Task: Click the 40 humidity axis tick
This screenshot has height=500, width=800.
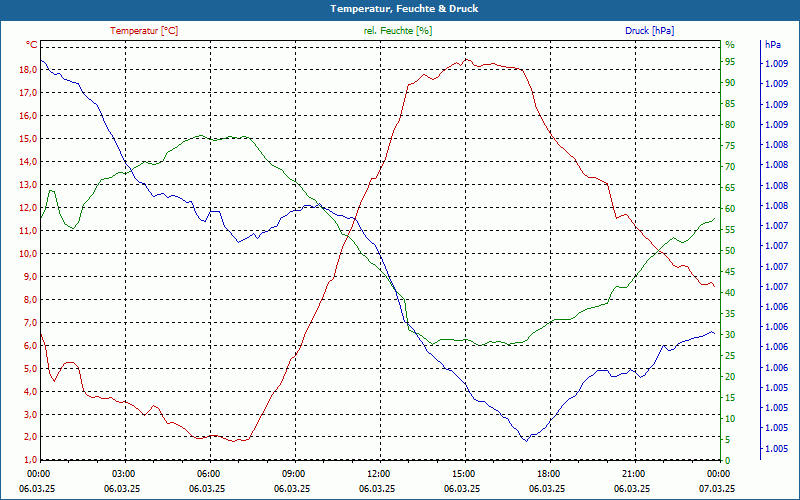Action: 730,292
